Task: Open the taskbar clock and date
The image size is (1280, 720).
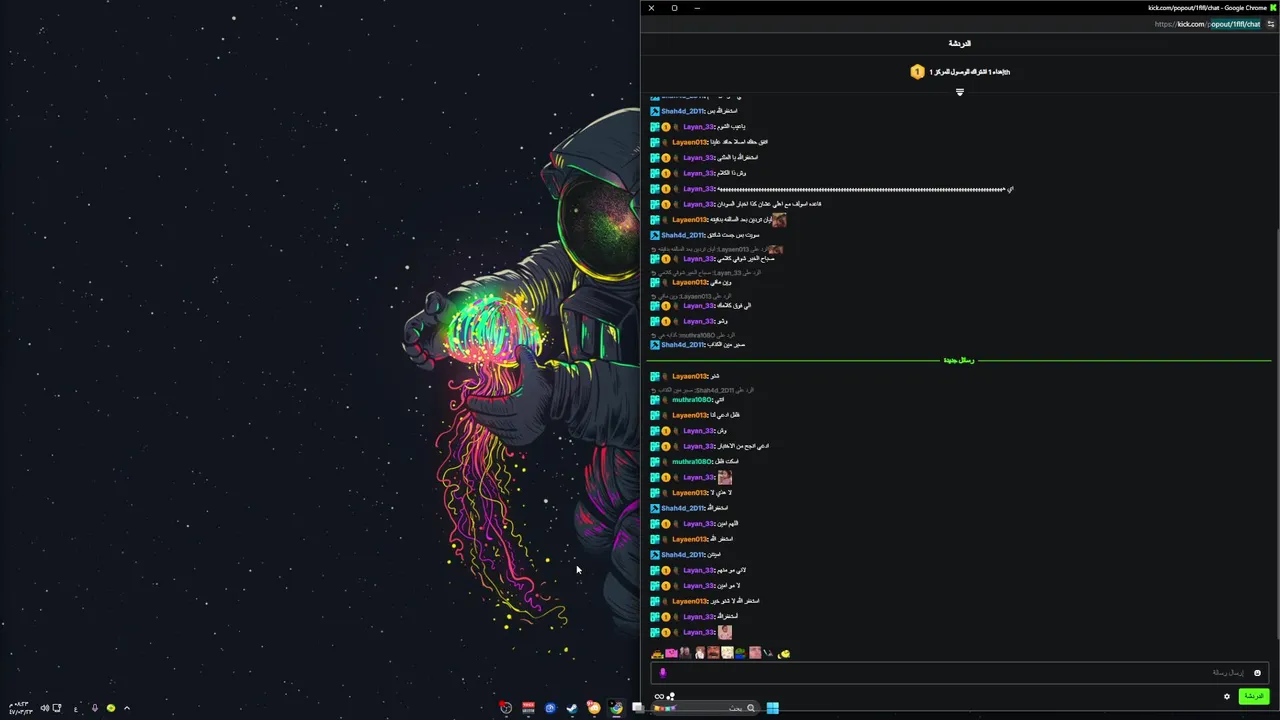Action: point(20,708)
